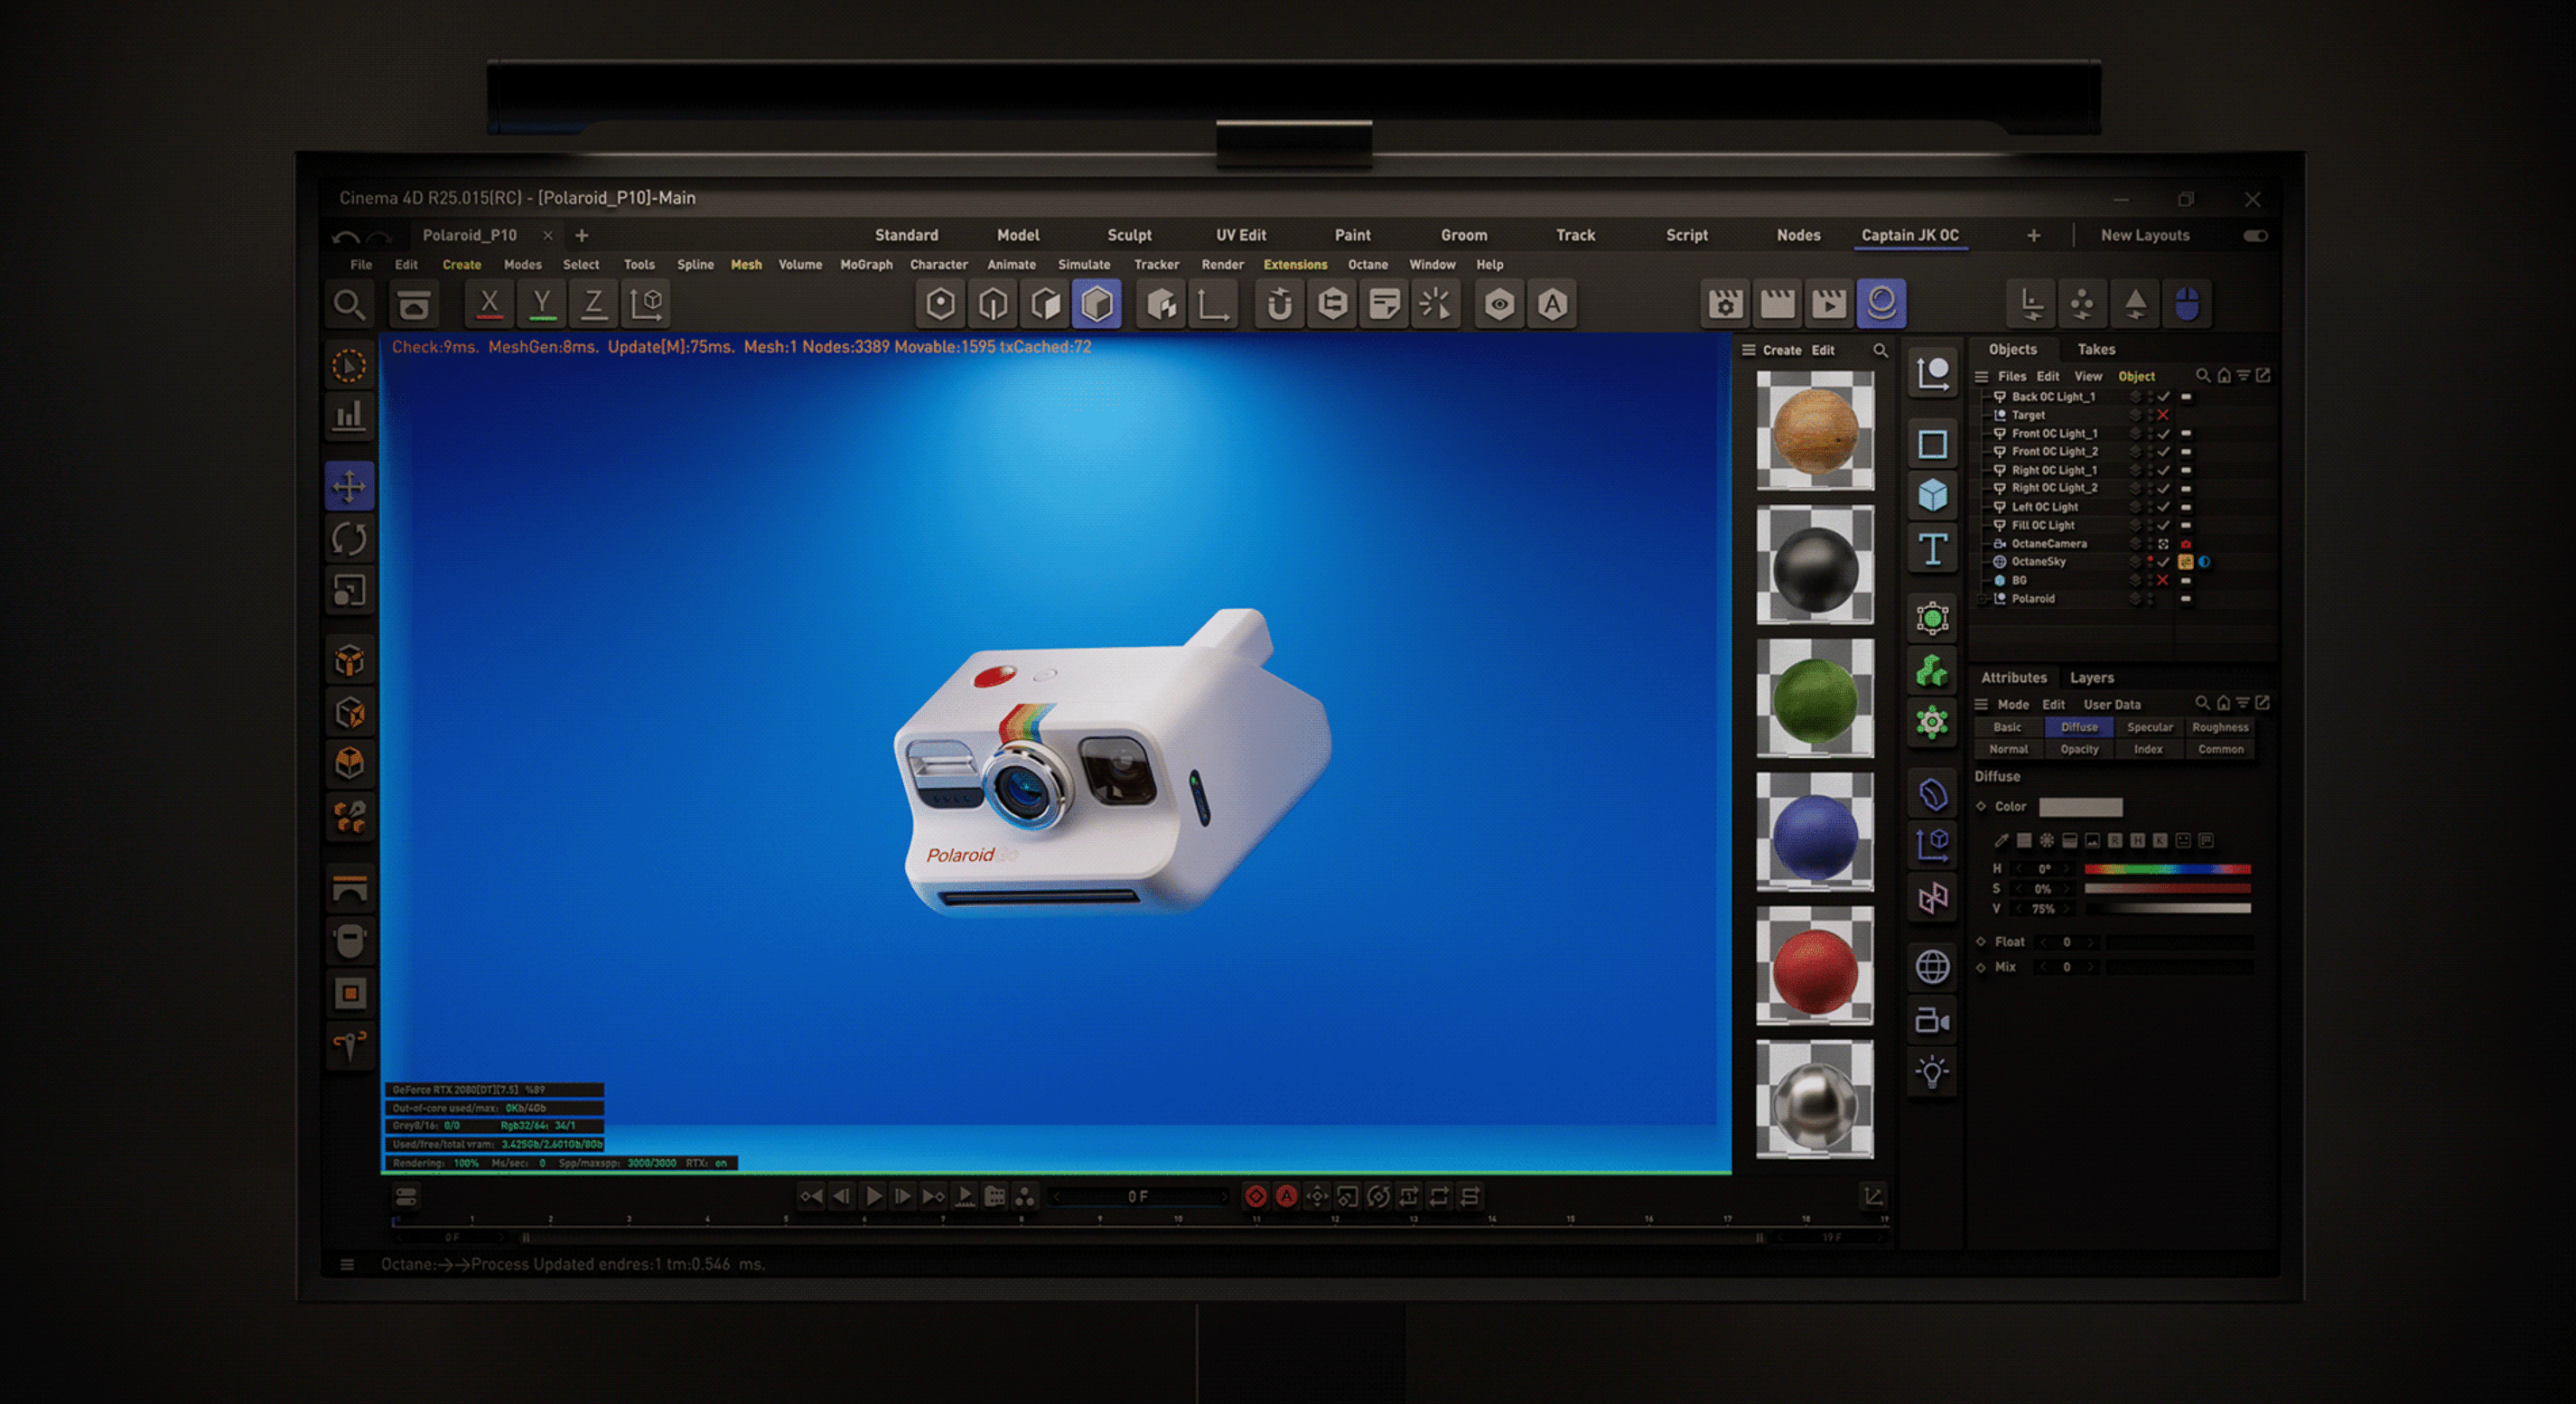Click the highlighted Octane live viewer icon

coord(1881,304)
